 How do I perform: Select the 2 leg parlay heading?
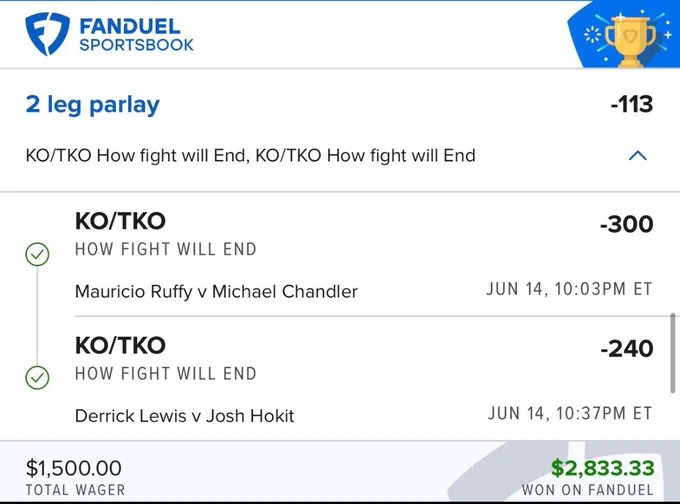pos(93,105)
